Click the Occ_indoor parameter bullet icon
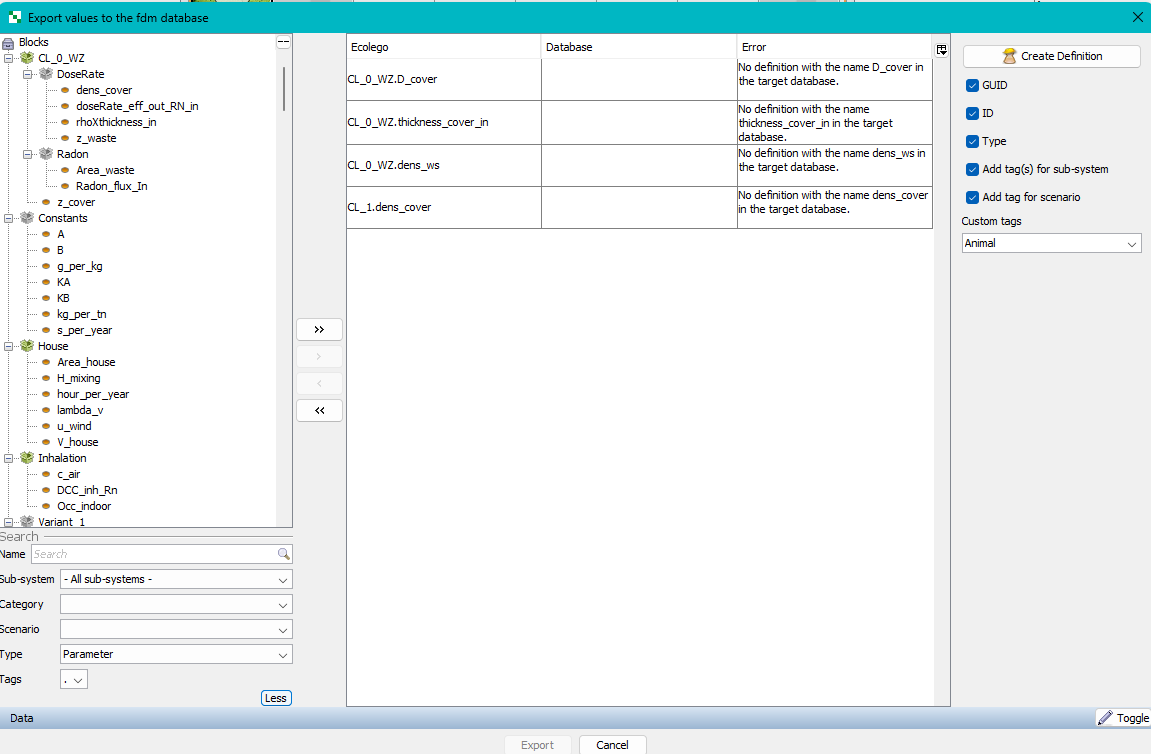Viewport: 1151px width, 754px height. point(46,506)
